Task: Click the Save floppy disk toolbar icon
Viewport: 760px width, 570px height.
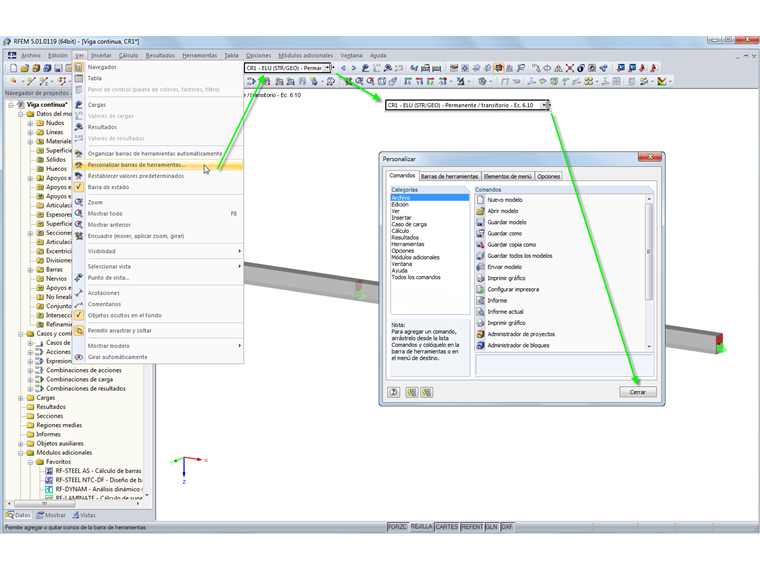Action: [58, 68]
